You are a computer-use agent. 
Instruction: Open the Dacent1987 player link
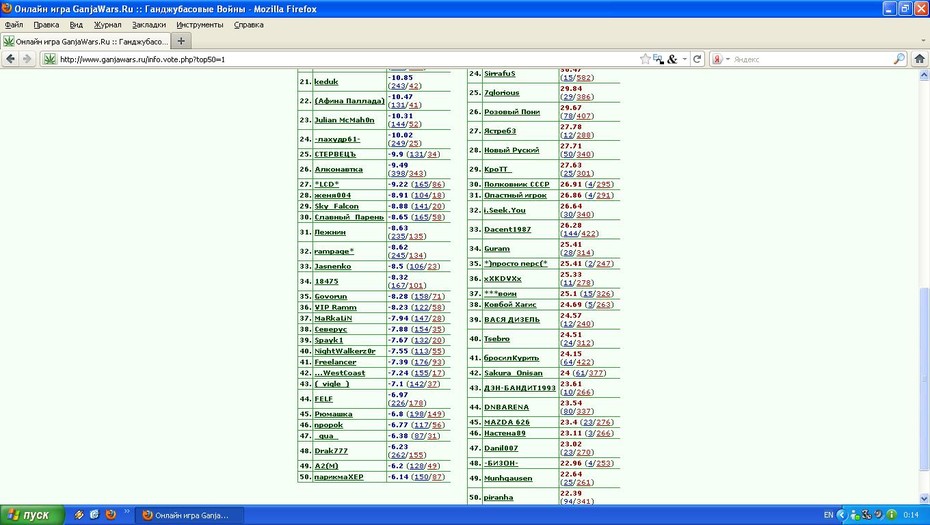pyautogui.click(x=508, y=230)
